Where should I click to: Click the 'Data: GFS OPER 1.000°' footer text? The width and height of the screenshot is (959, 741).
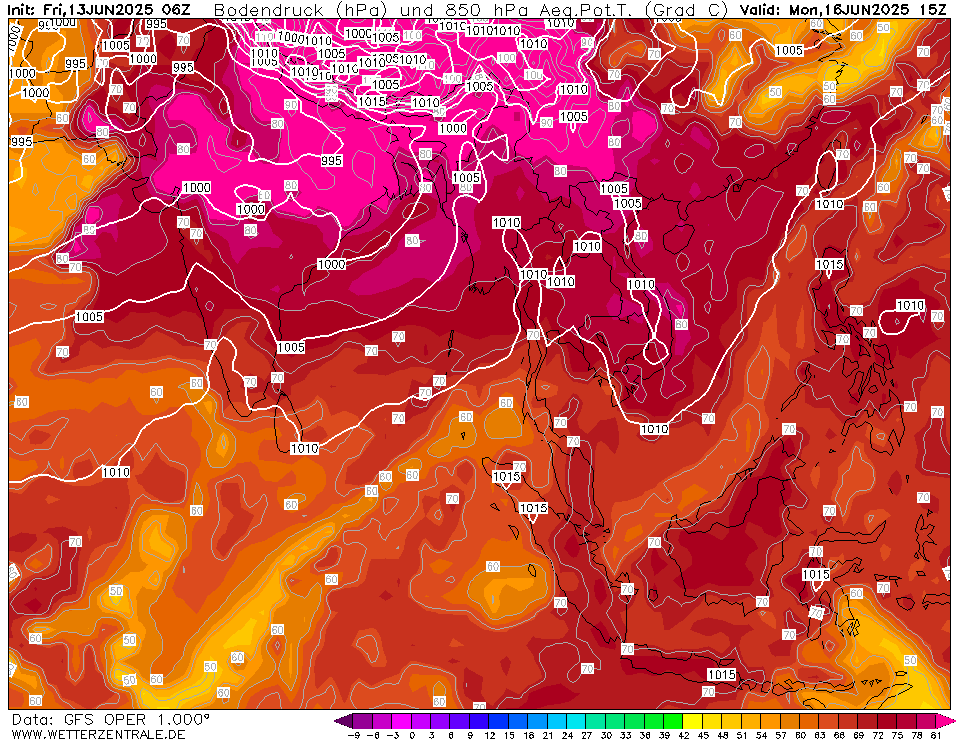point(111,720)
